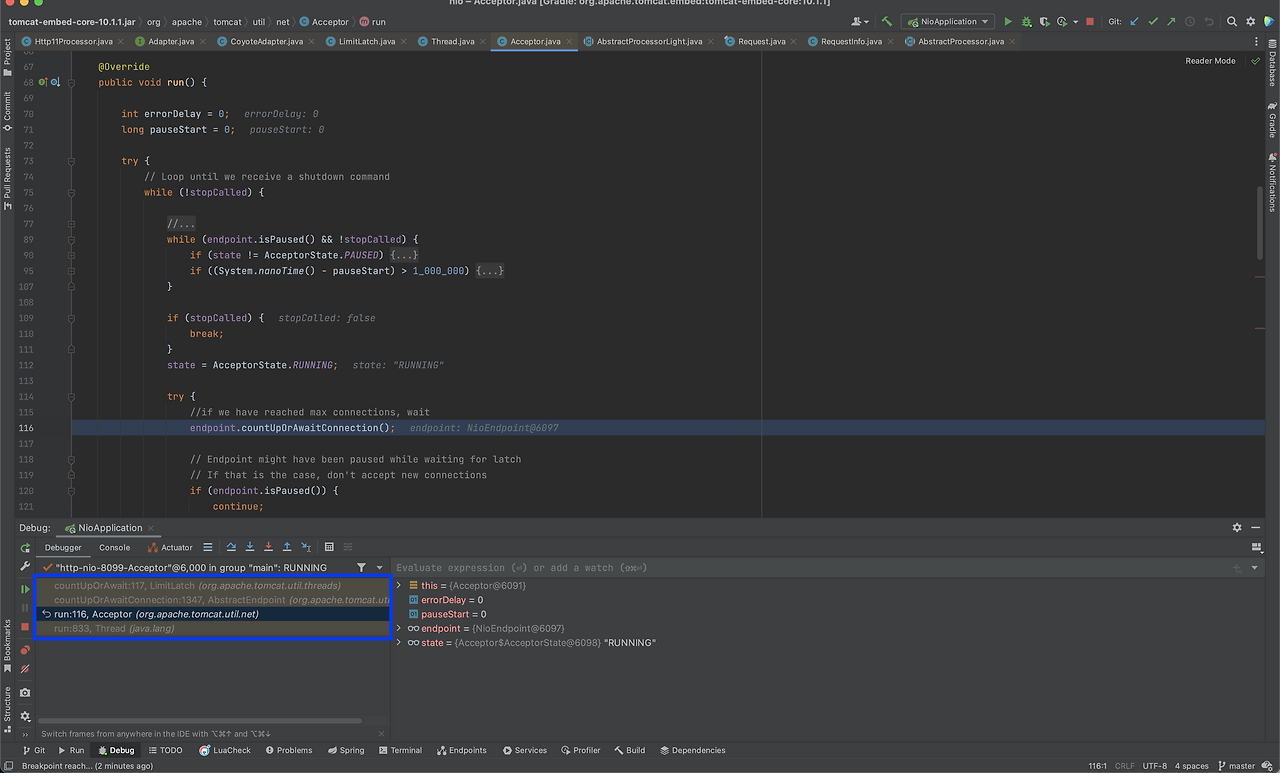
Task: Open the Services tool window button
Action: (x=524, y=750)
